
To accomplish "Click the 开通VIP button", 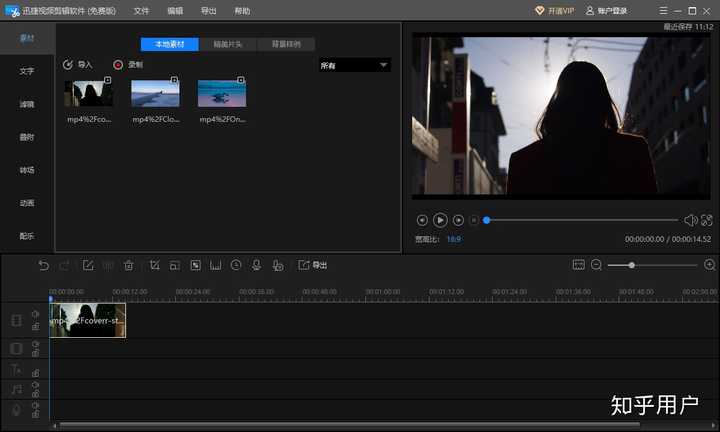I will [554, 10].
